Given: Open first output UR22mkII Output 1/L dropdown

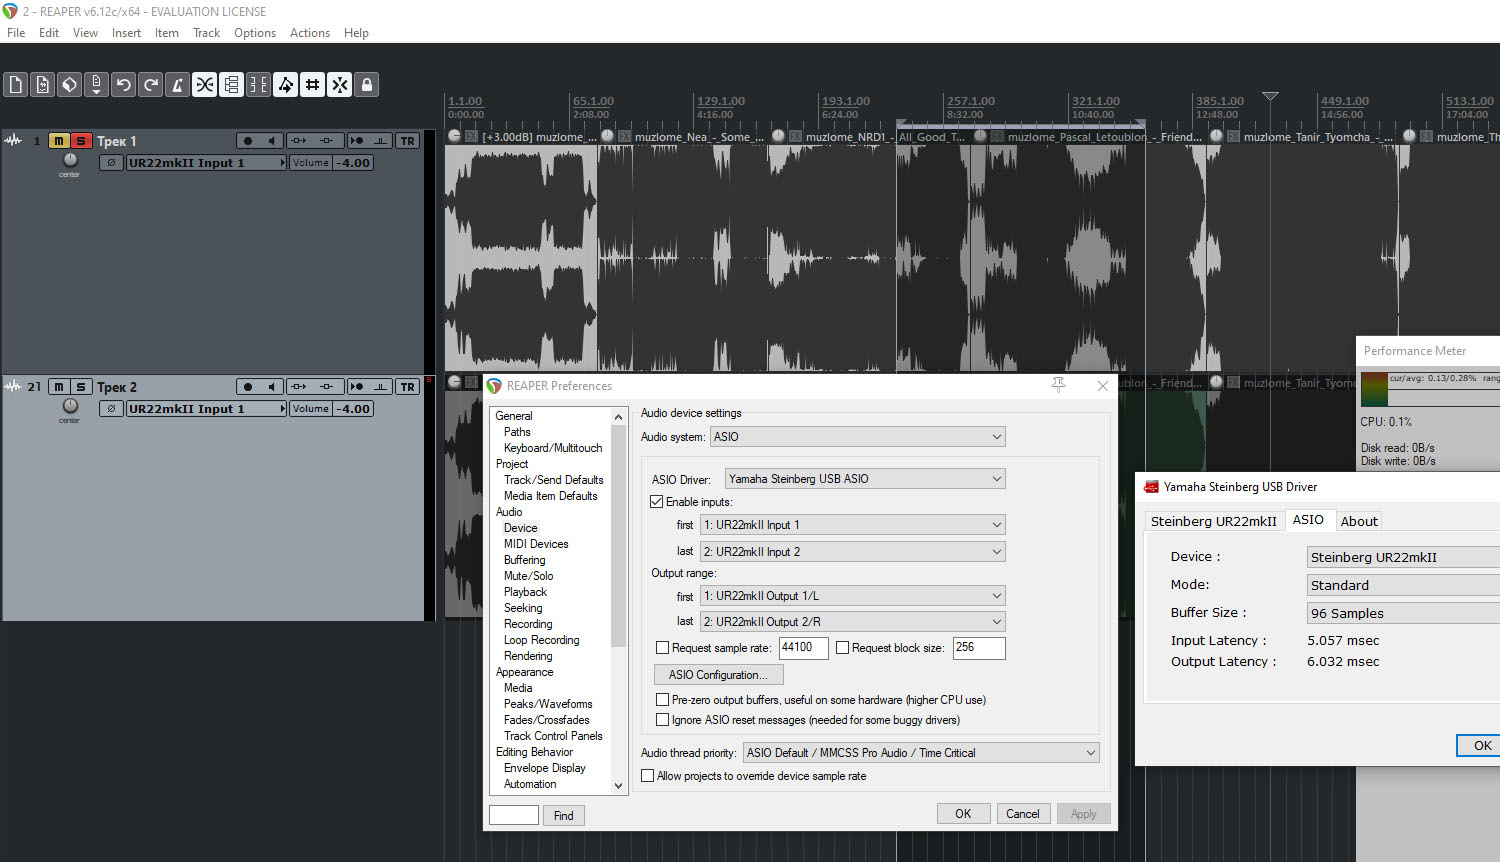Looking at the screenshot, I should pyautogui.click(x=853, y=596).
